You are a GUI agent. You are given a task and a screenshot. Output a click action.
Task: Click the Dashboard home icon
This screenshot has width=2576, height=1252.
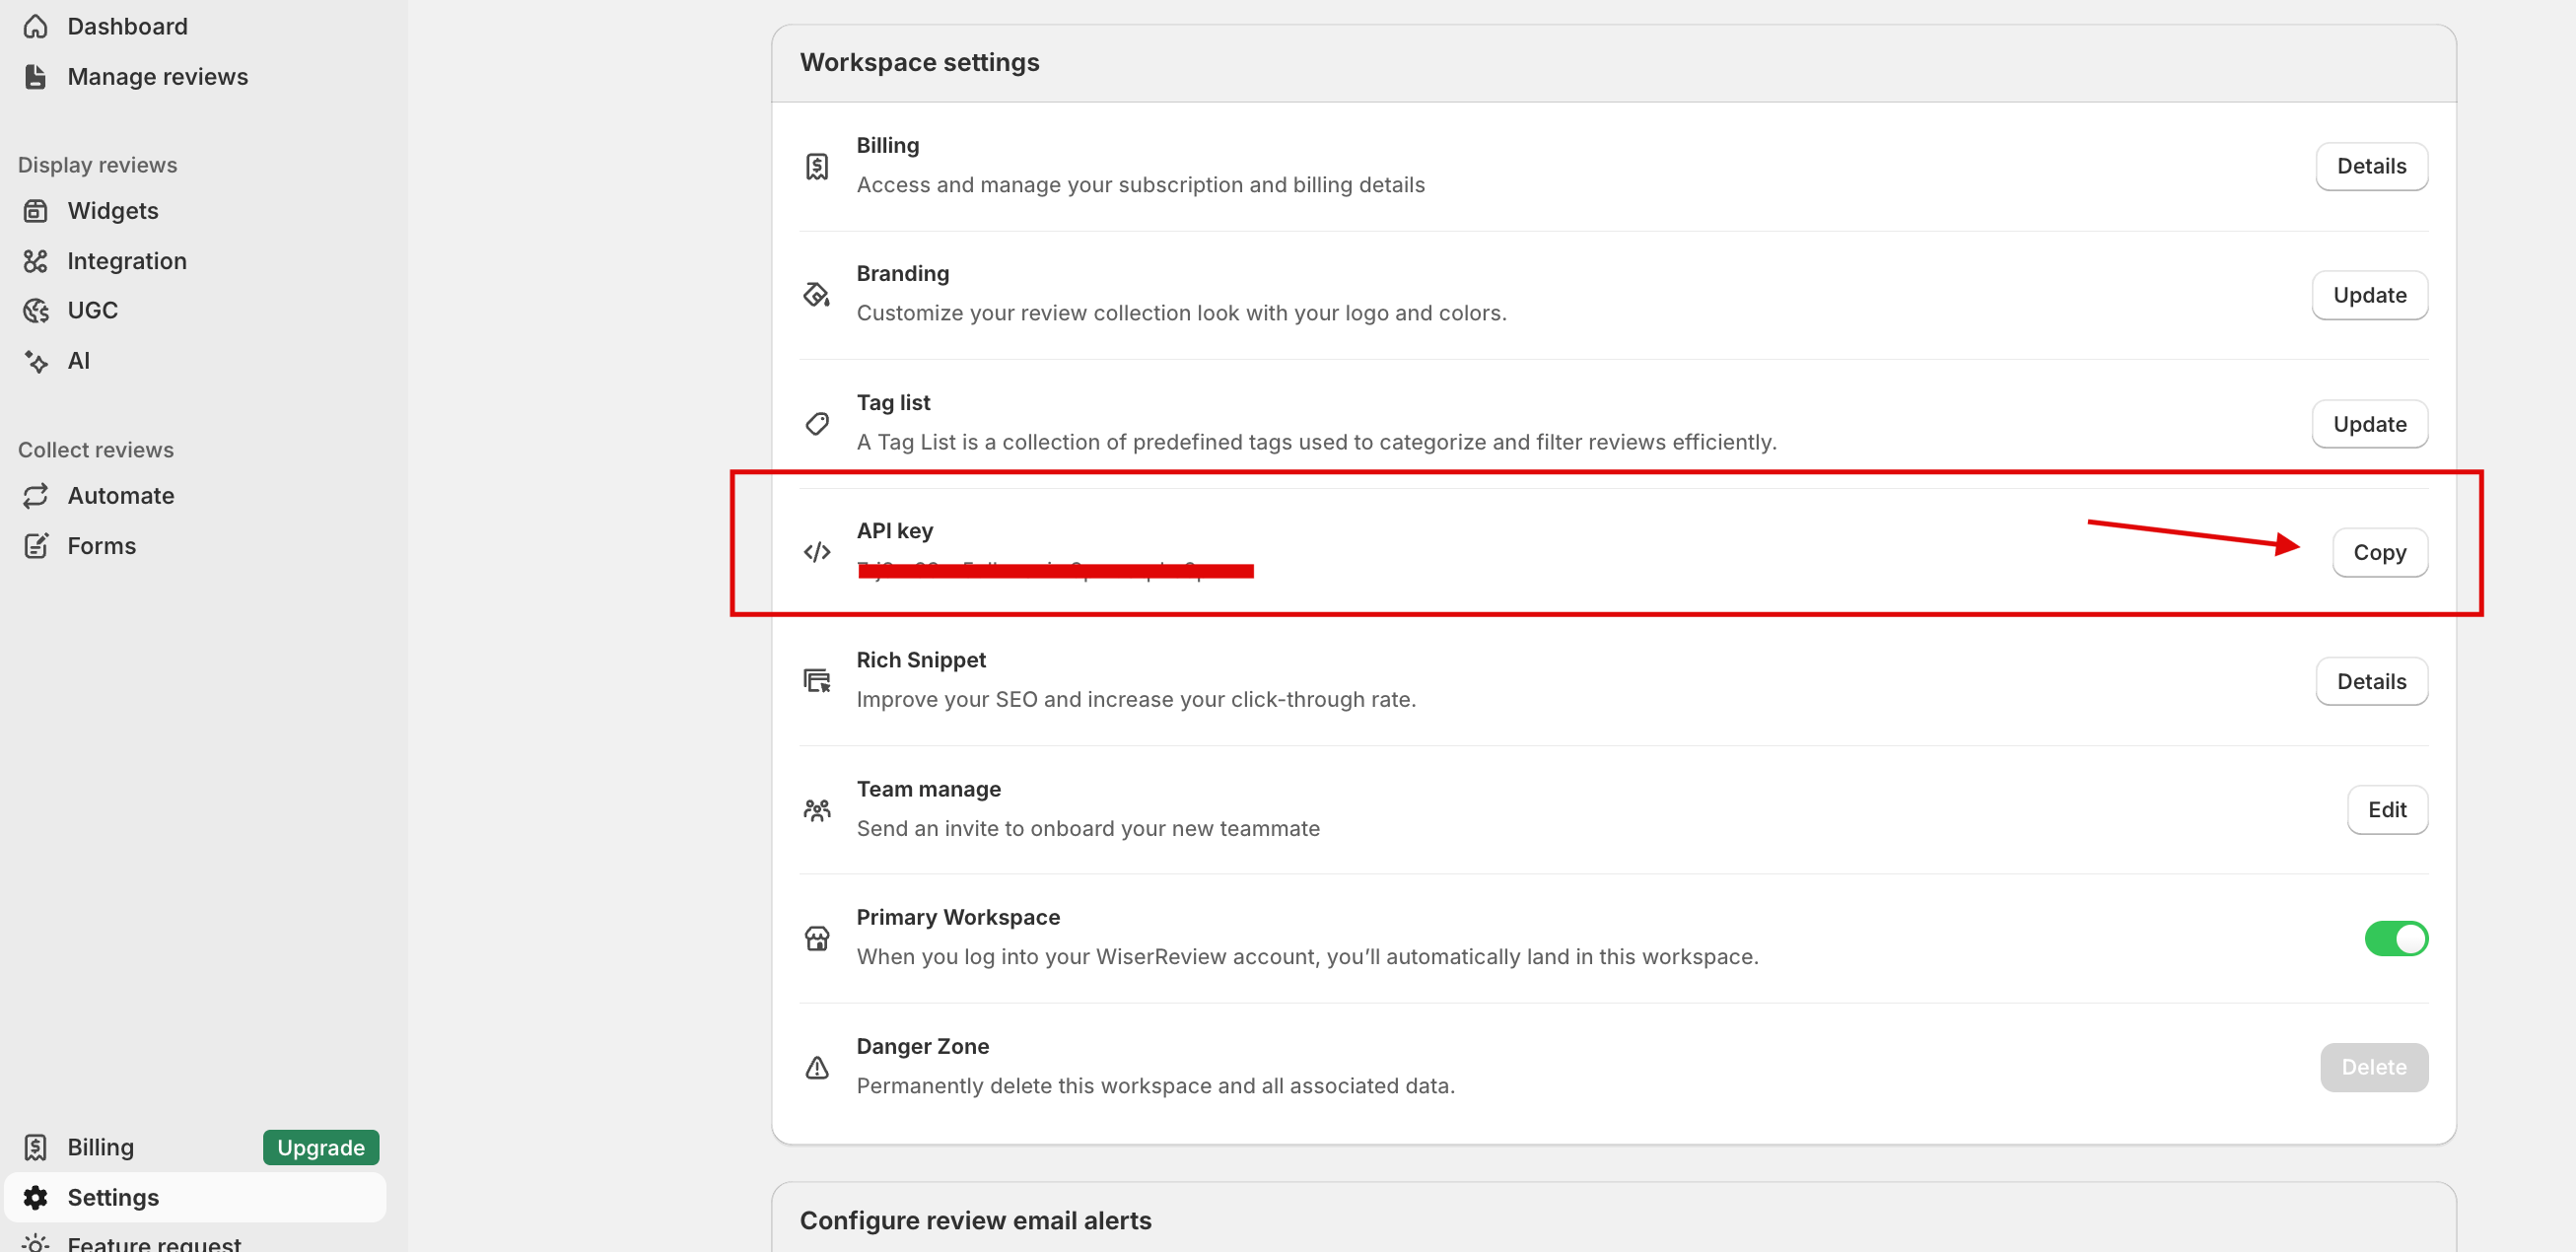pyautogui.click(x=36, y=26)
